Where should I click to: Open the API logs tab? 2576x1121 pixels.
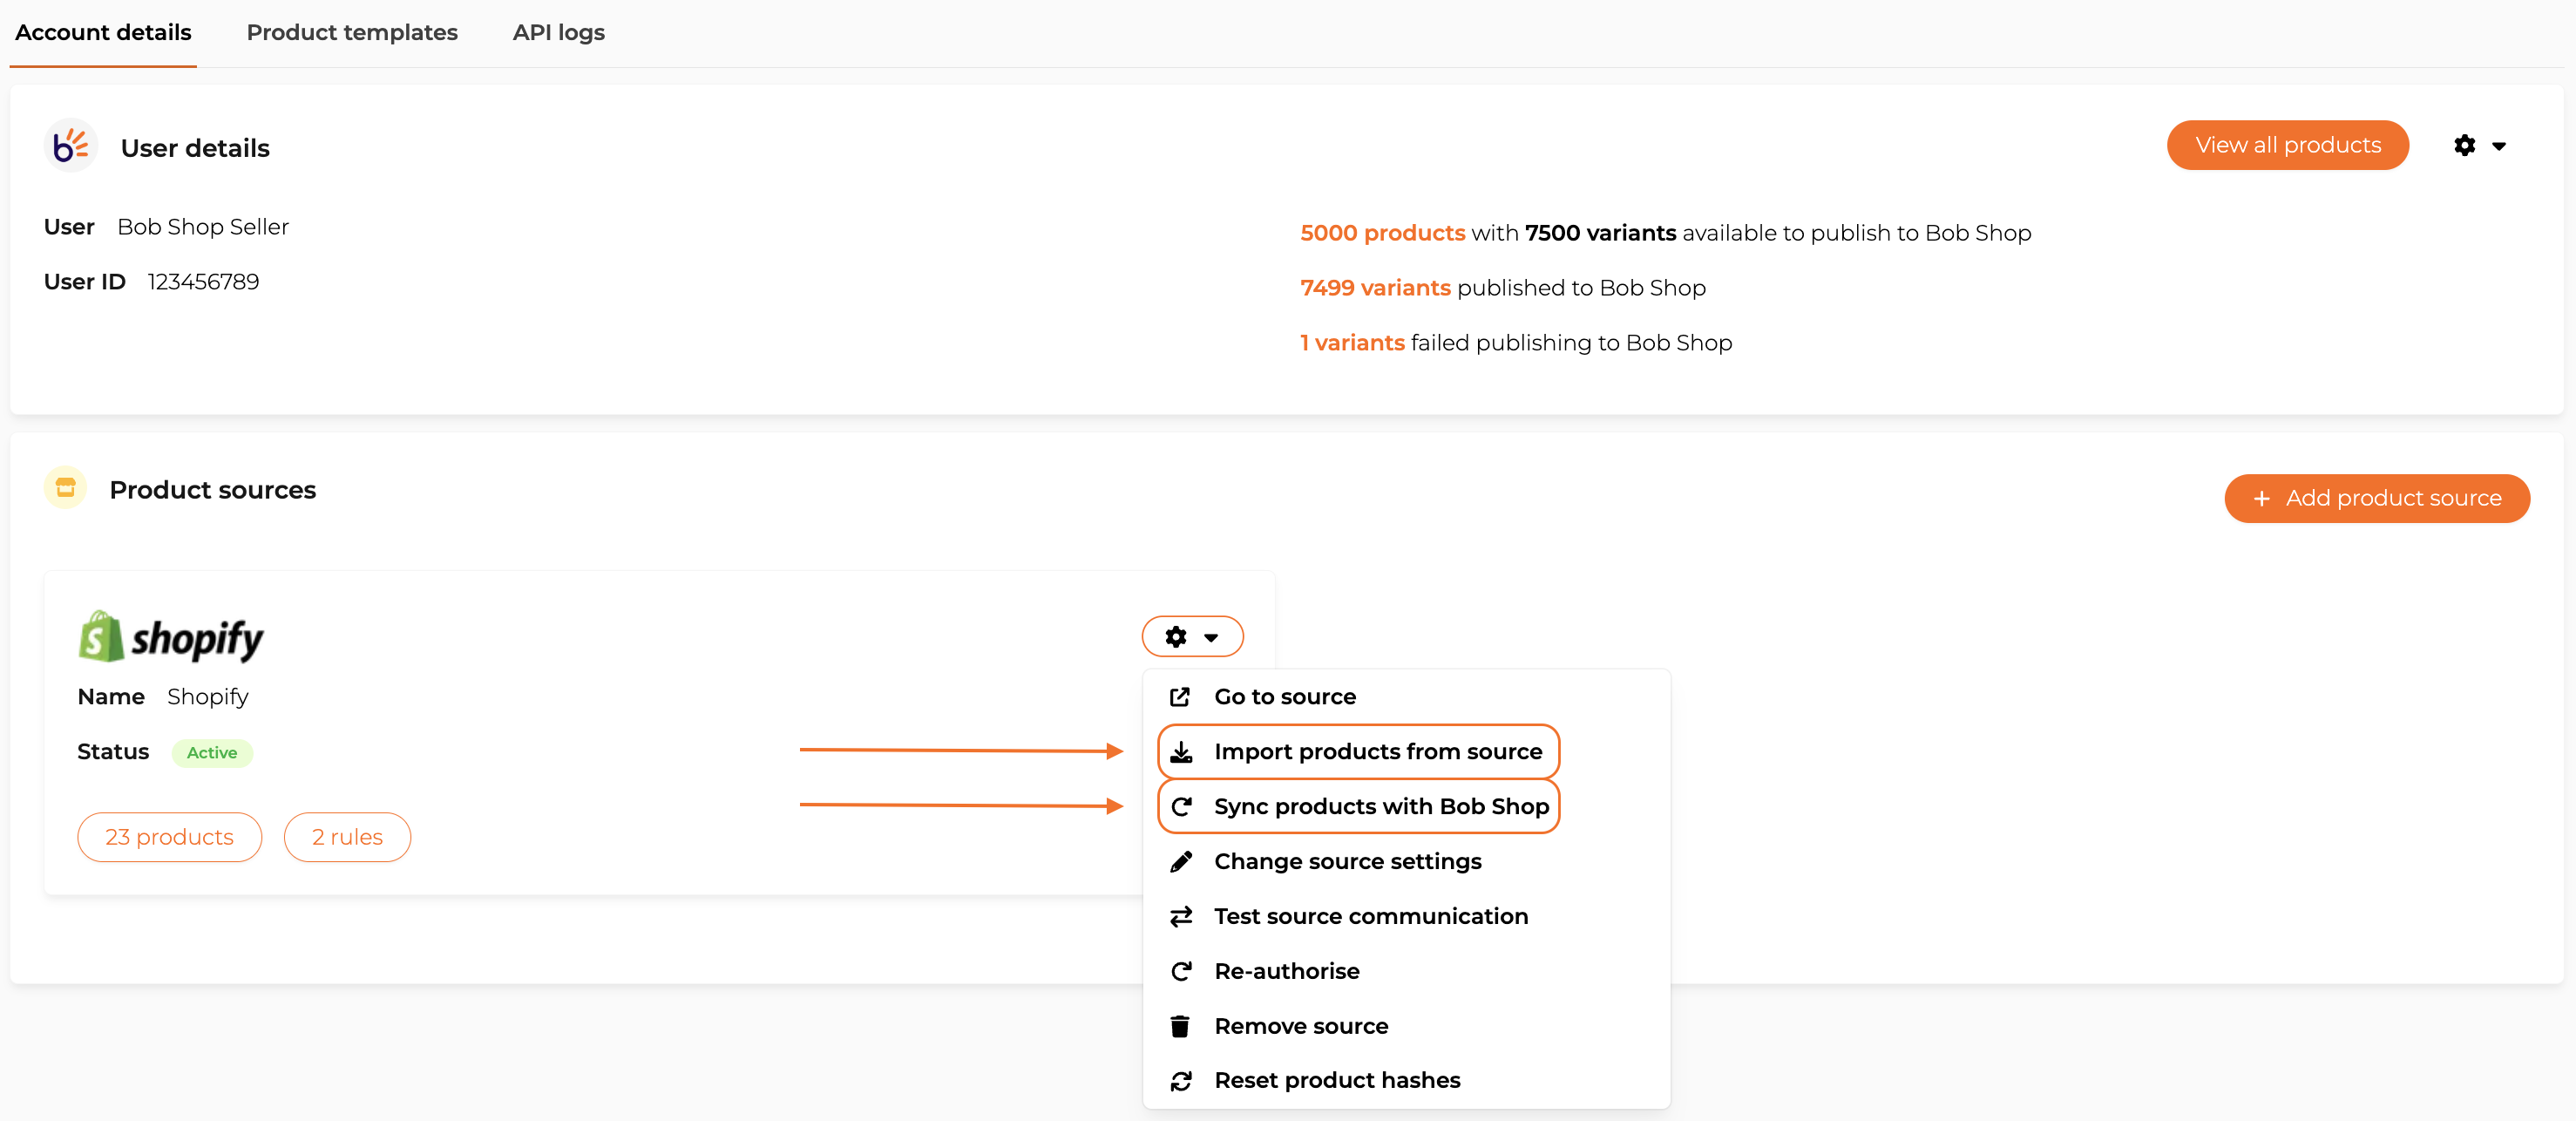(x=558, y=32)
